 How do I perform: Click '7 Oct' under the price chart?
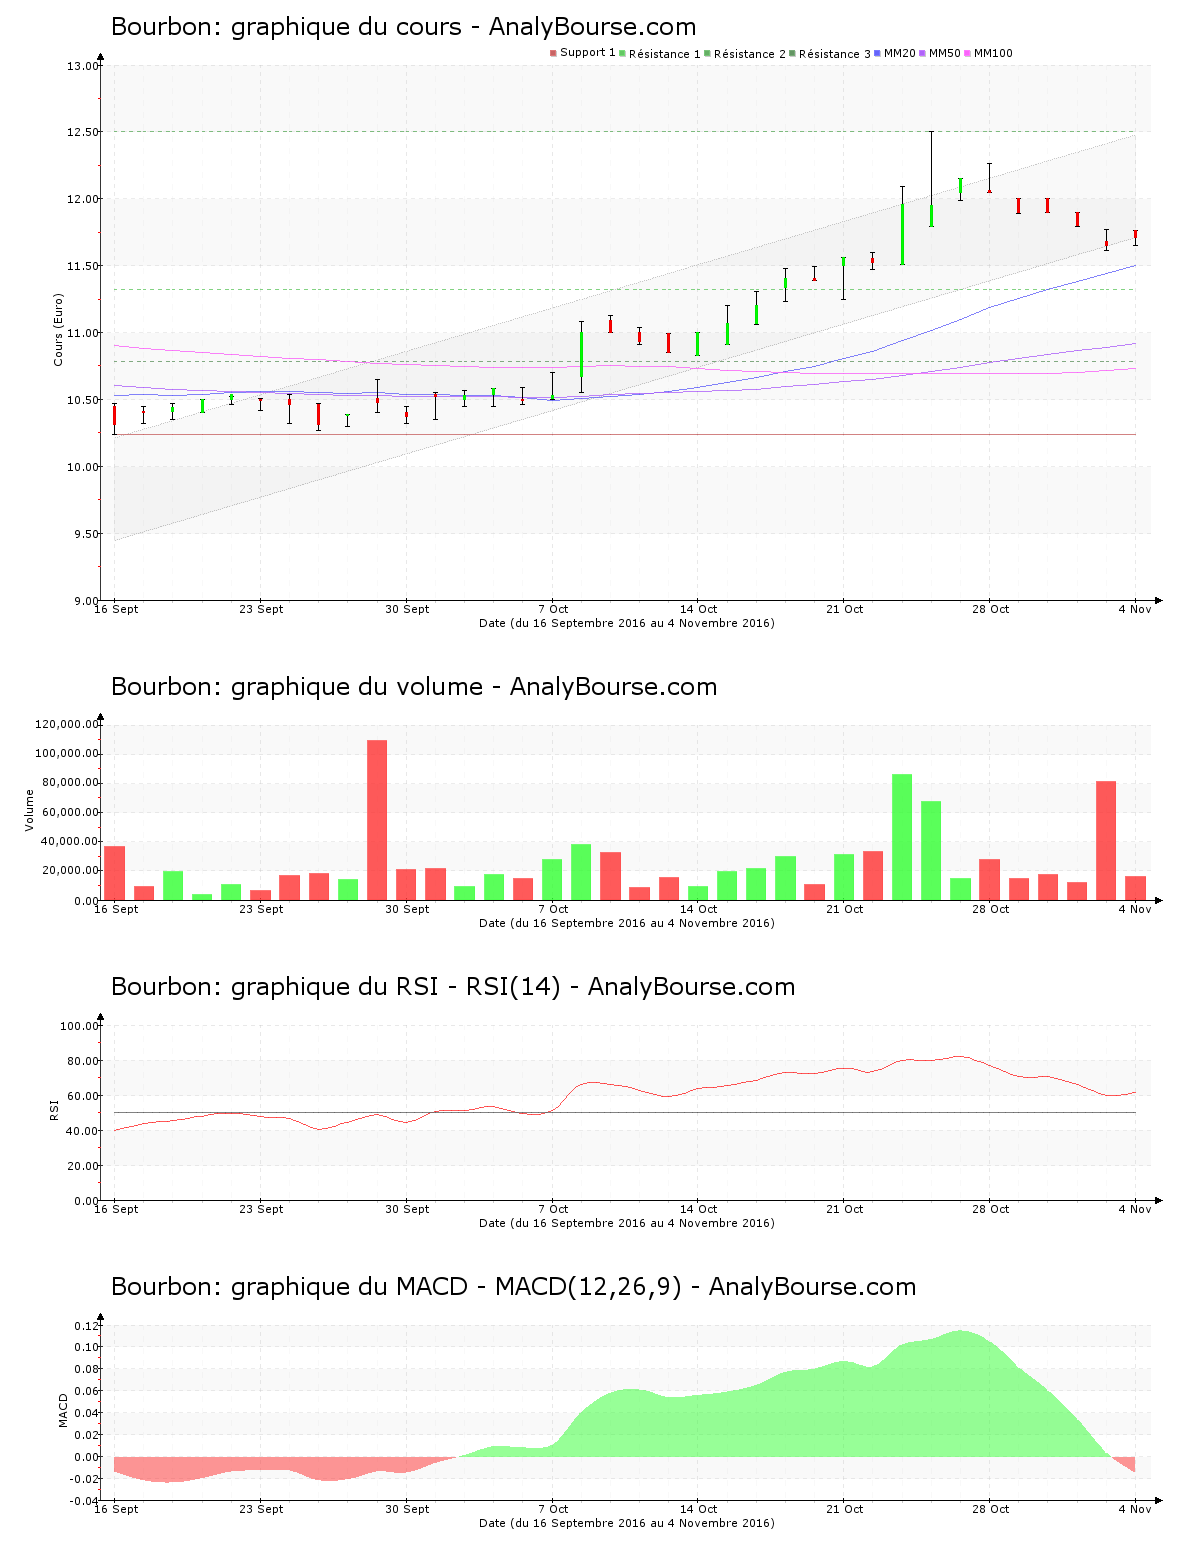point(553,609)
